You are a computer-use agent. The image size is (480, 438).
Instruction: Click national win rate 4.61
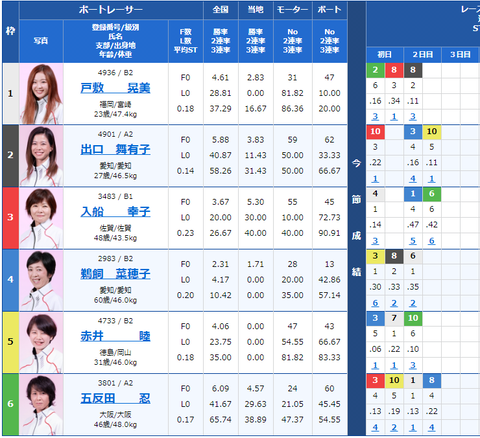(x=221, y=78)
